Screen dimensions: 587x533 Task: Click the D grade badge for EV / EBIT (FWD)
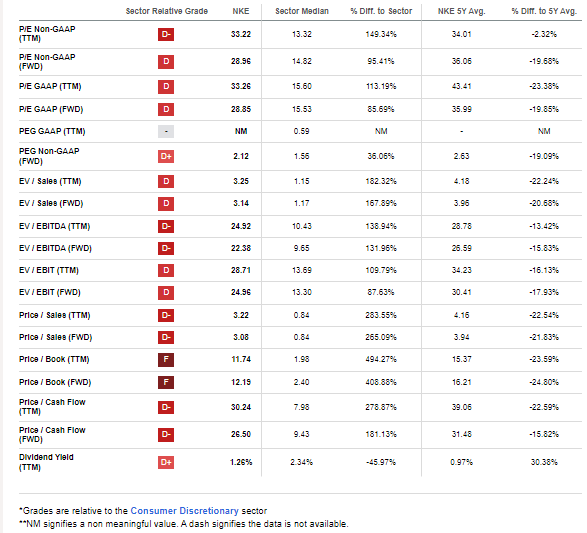(x=166, y=292)
